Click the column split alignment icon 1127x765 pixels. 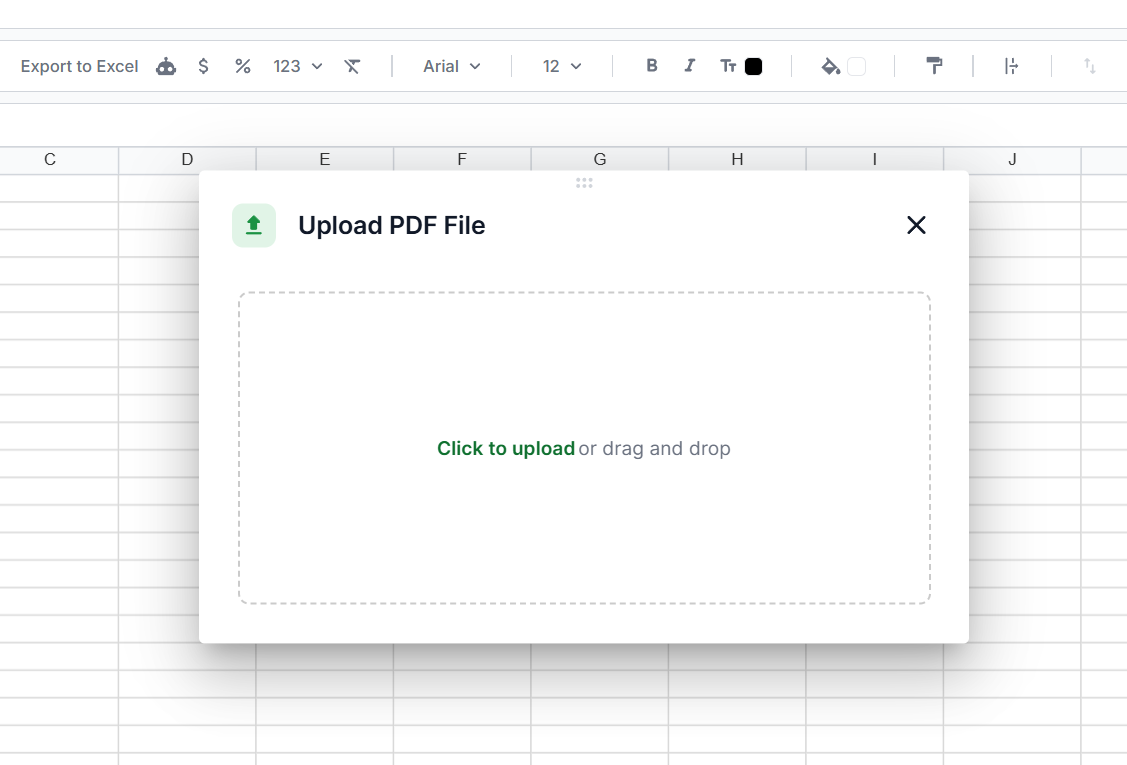(1011, 66)
